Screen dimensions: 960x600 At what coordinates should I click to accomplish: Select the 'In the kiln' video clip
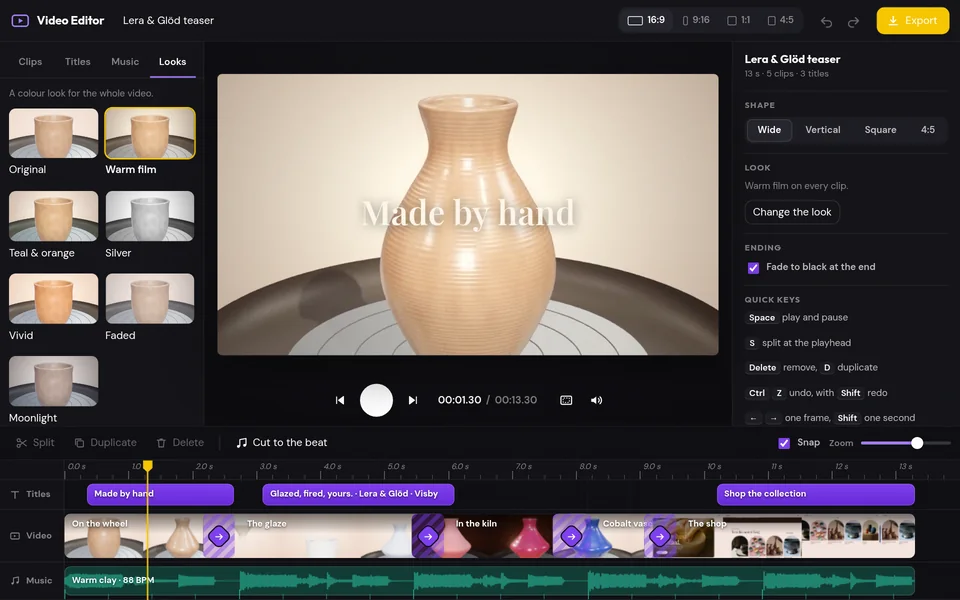pos(498,536)
